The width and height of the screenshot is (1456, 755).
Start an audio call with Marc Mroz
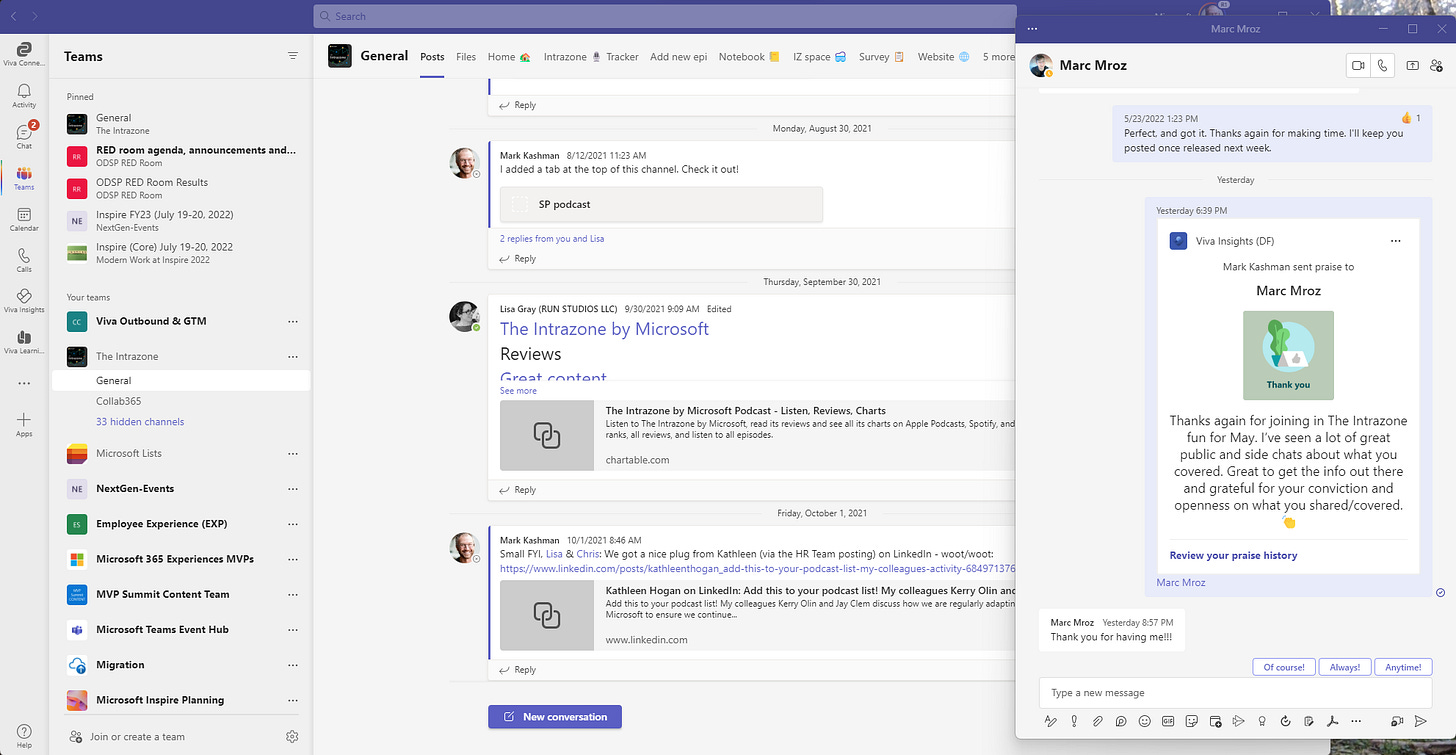(1383, 65)
